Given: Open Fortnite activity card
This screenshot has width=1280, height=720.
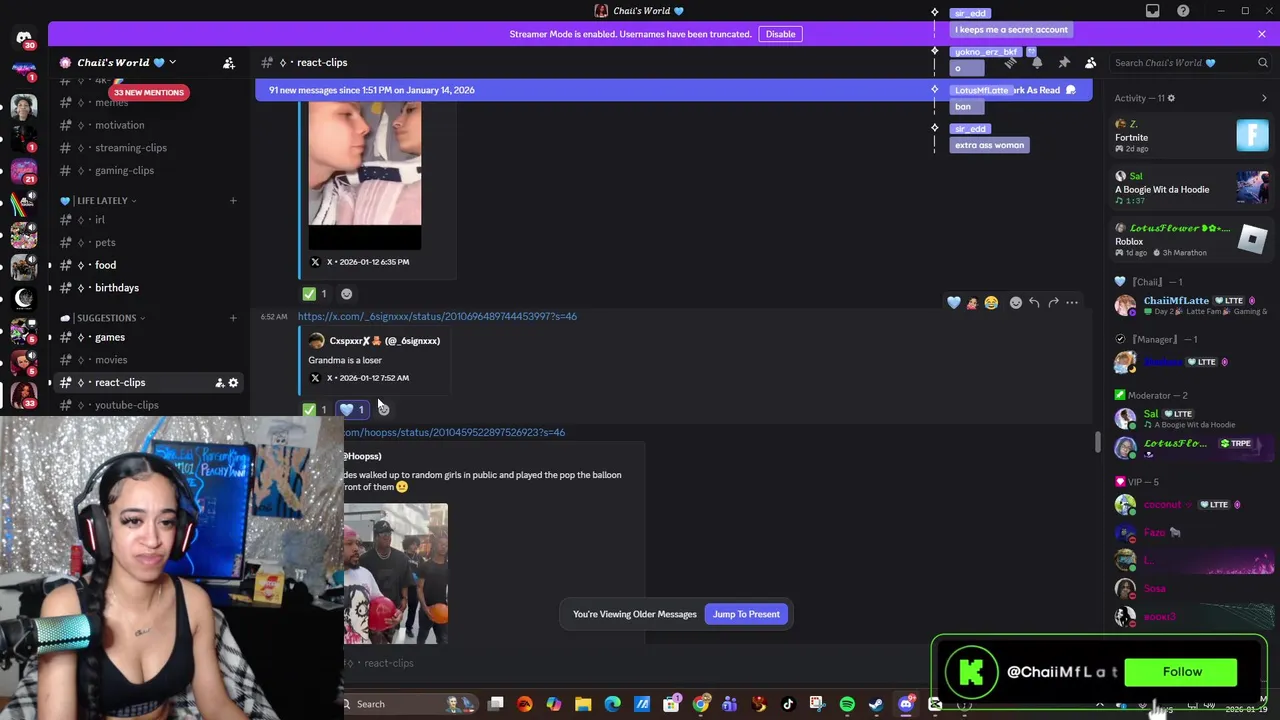Looking at the screenshot, I should click(1192, 137).
